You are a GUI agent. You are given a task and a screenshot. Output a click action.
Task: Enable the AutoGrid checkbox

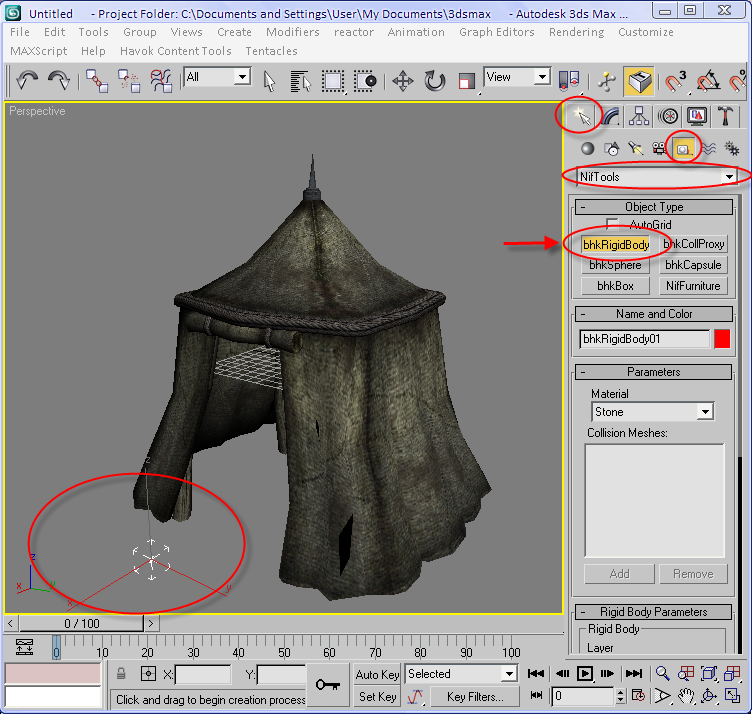[x=613, y=225]
